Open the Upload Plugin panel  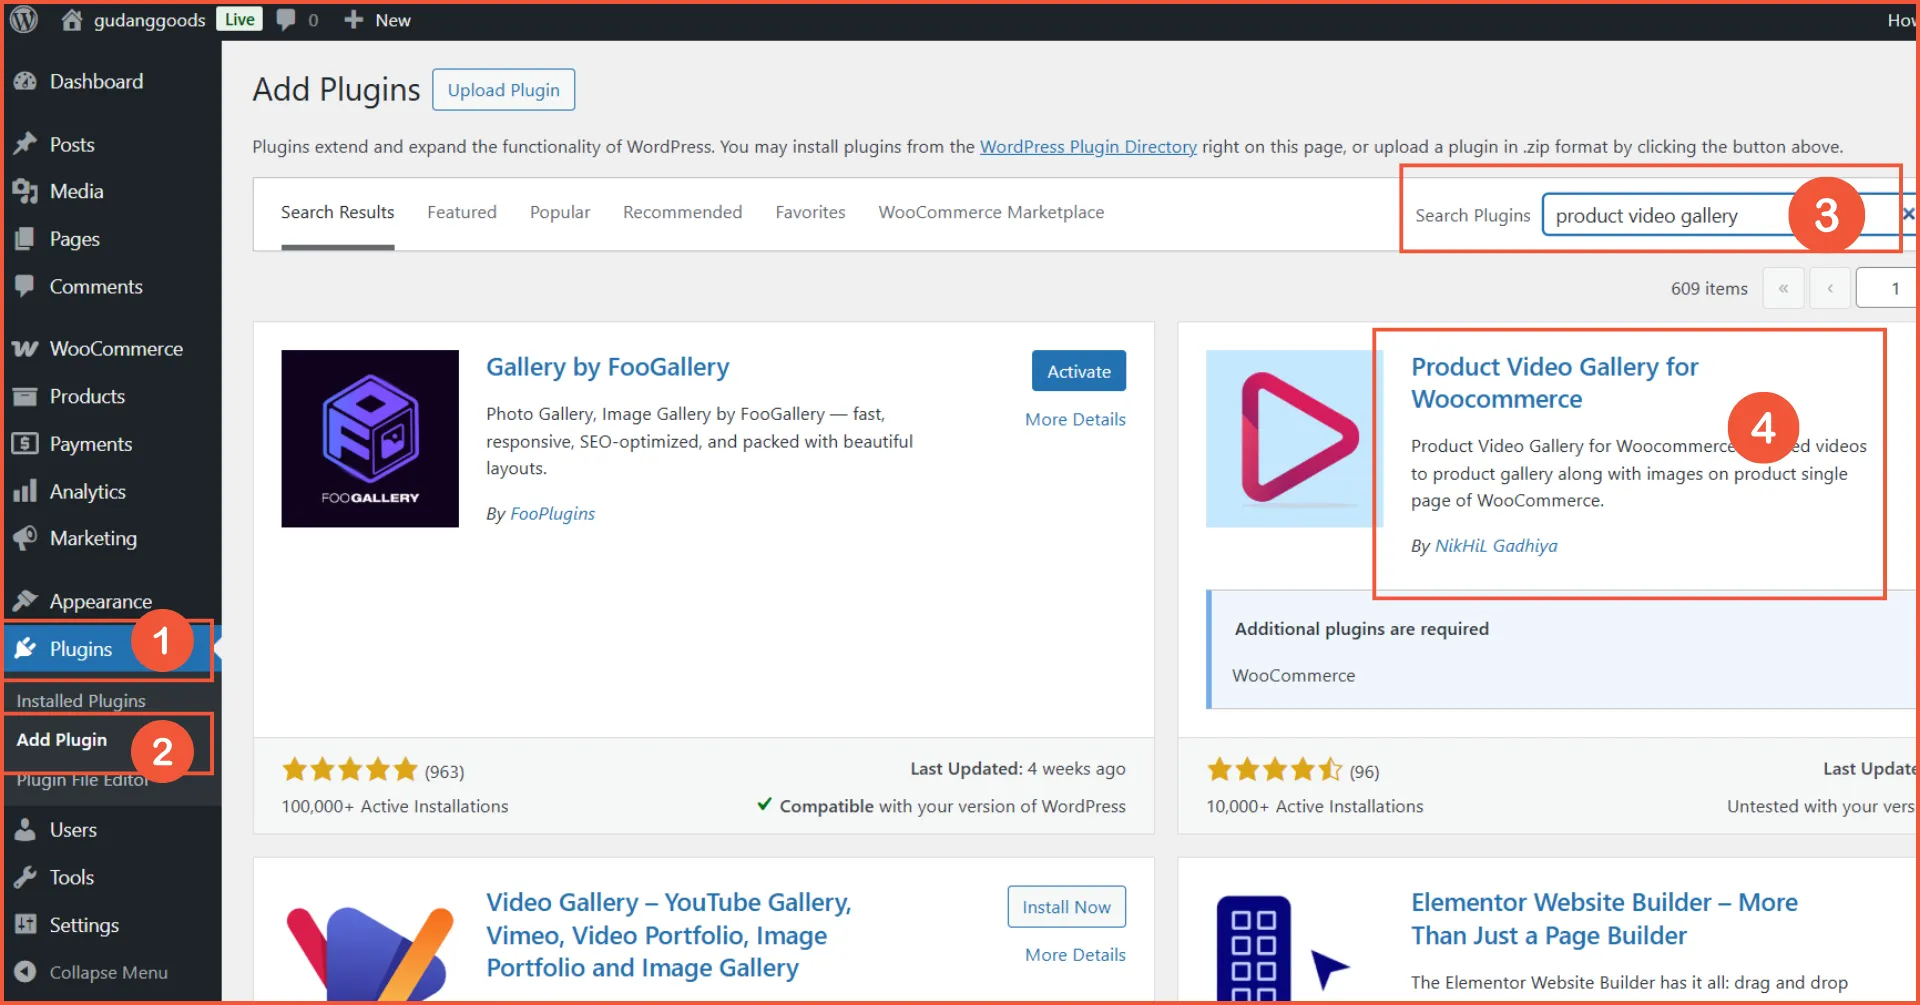(x=503, y=89)
